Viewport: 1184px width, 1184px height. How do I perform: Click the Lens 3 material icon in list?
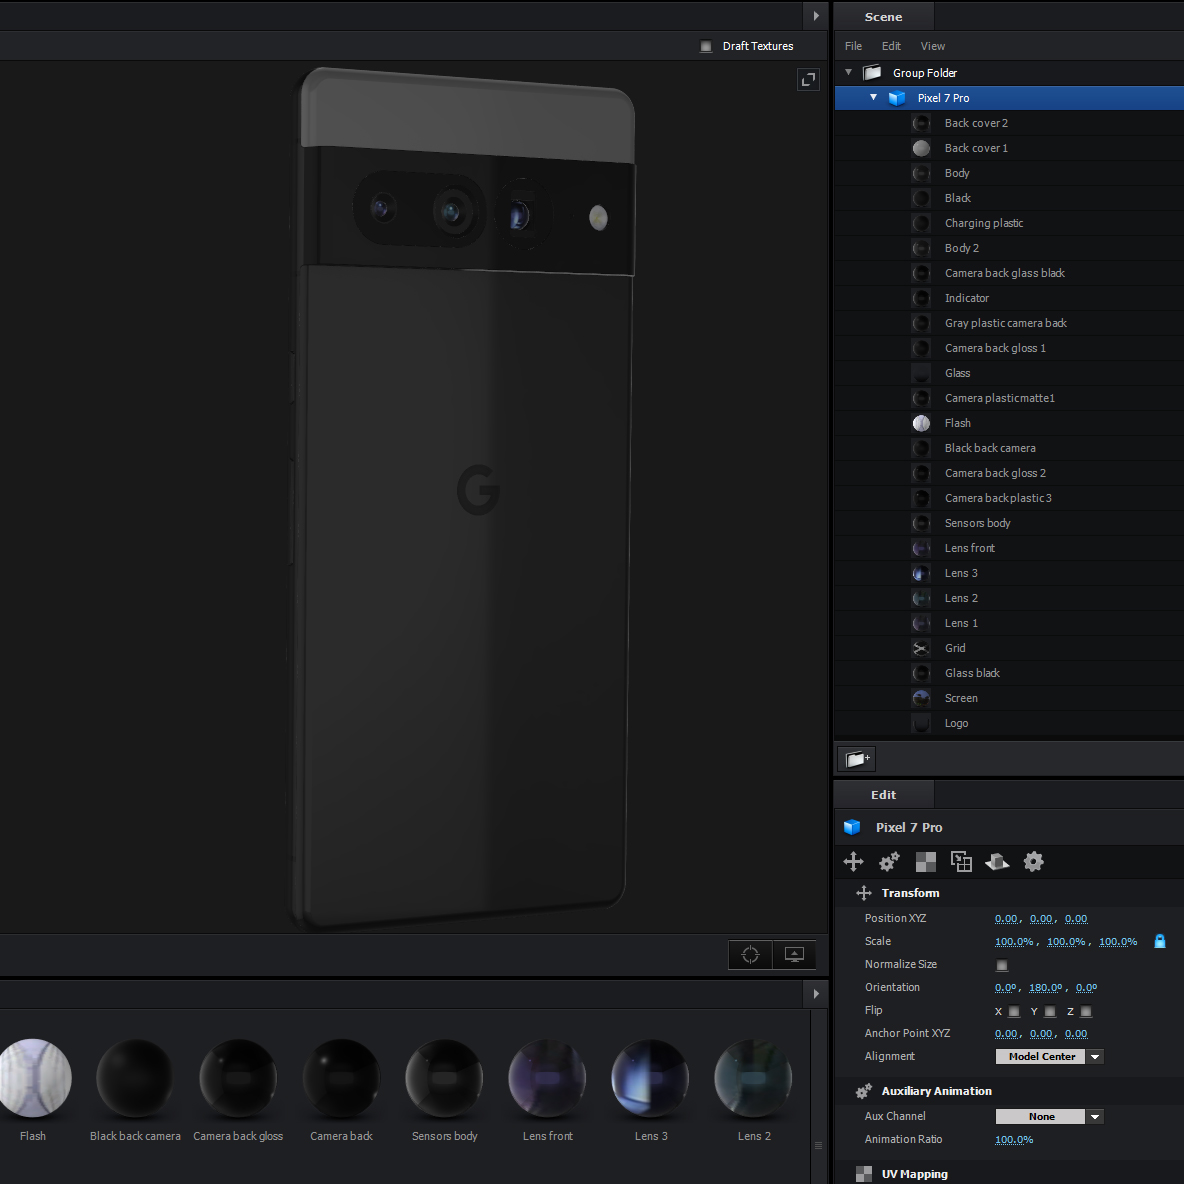[921, 574]
